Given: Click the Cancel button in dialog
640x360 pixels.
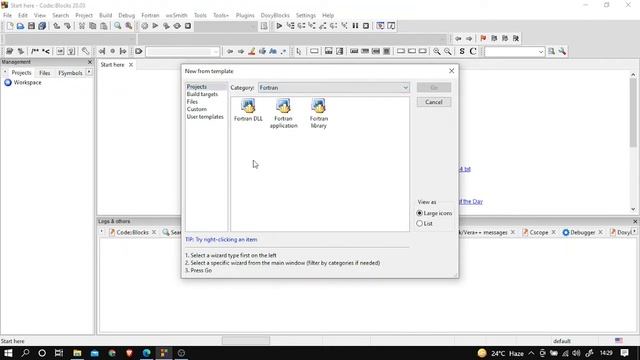Looking at the screenshot, I should point(434,102).
